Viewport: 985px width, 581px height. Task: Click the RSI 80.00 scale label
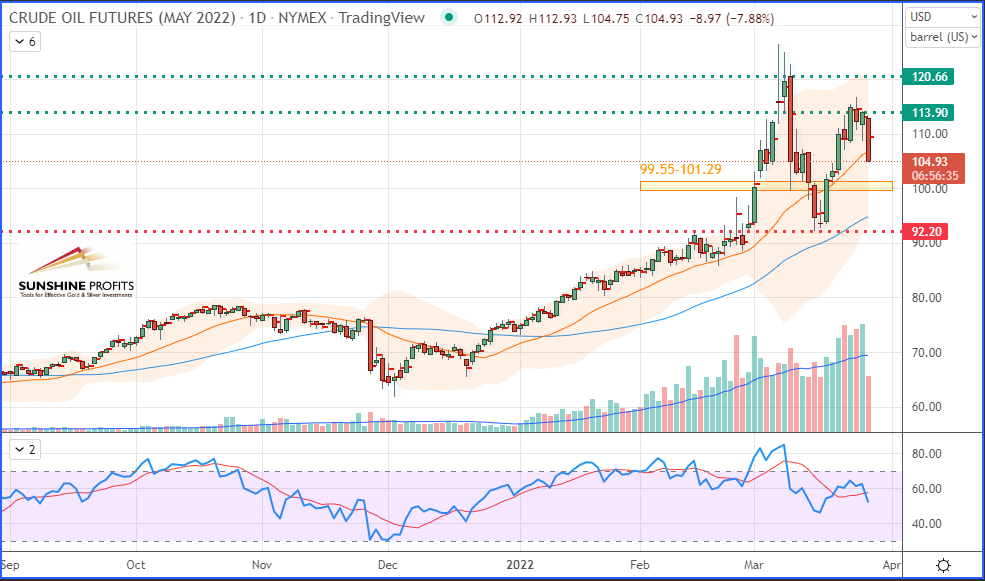927,453
